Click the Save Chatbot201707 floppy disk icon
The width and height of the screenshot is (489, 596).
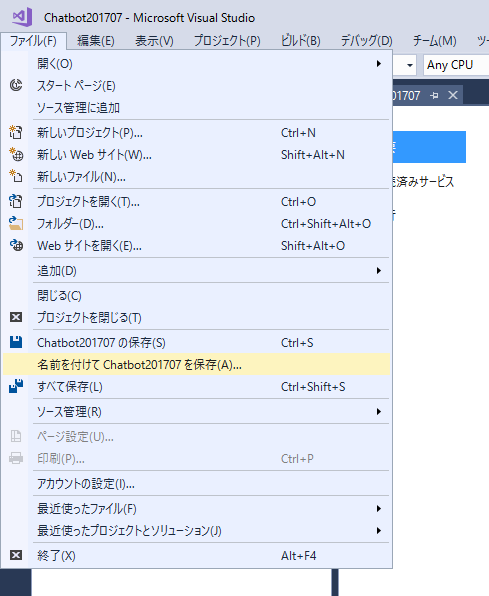tap(16, 342)
